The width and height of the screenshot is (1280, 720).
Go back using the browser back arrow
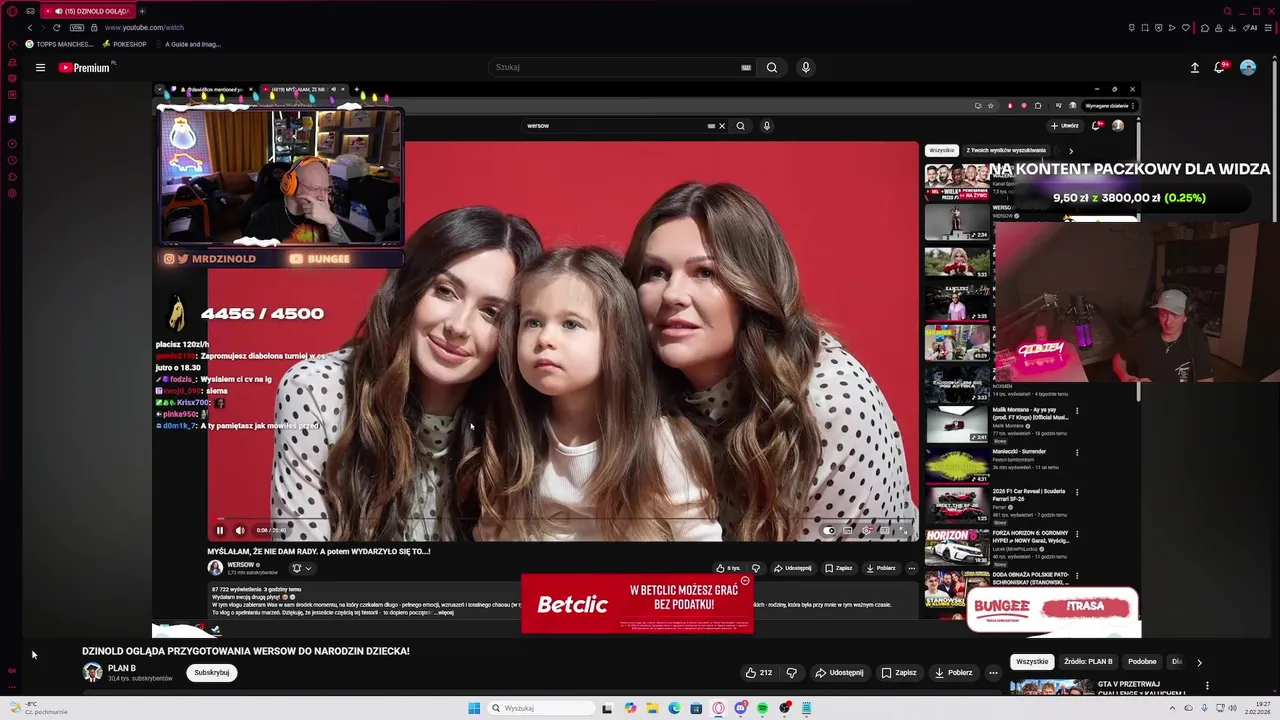[29, 27]
